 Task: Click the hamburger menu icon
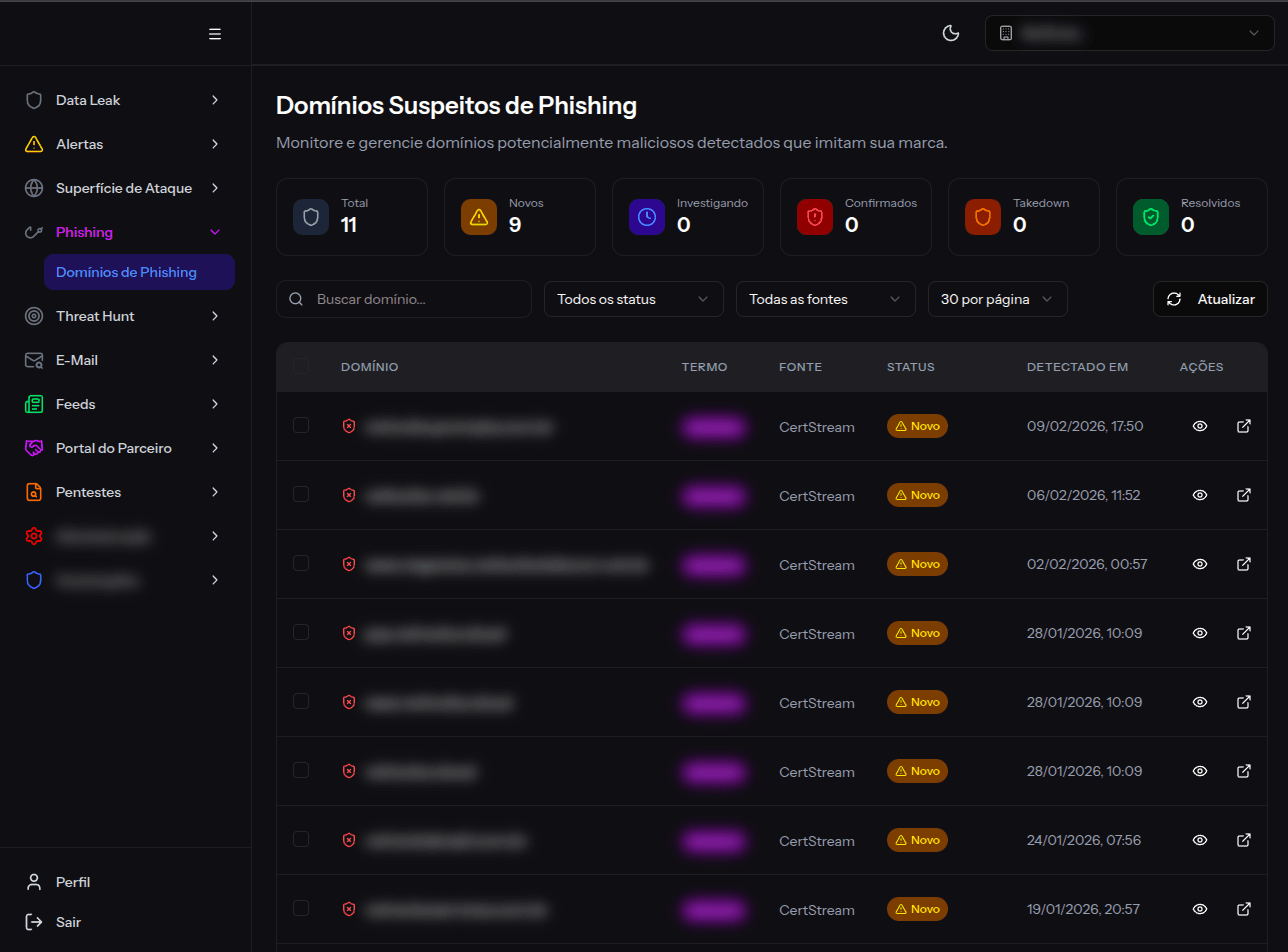tap(215, 33)
